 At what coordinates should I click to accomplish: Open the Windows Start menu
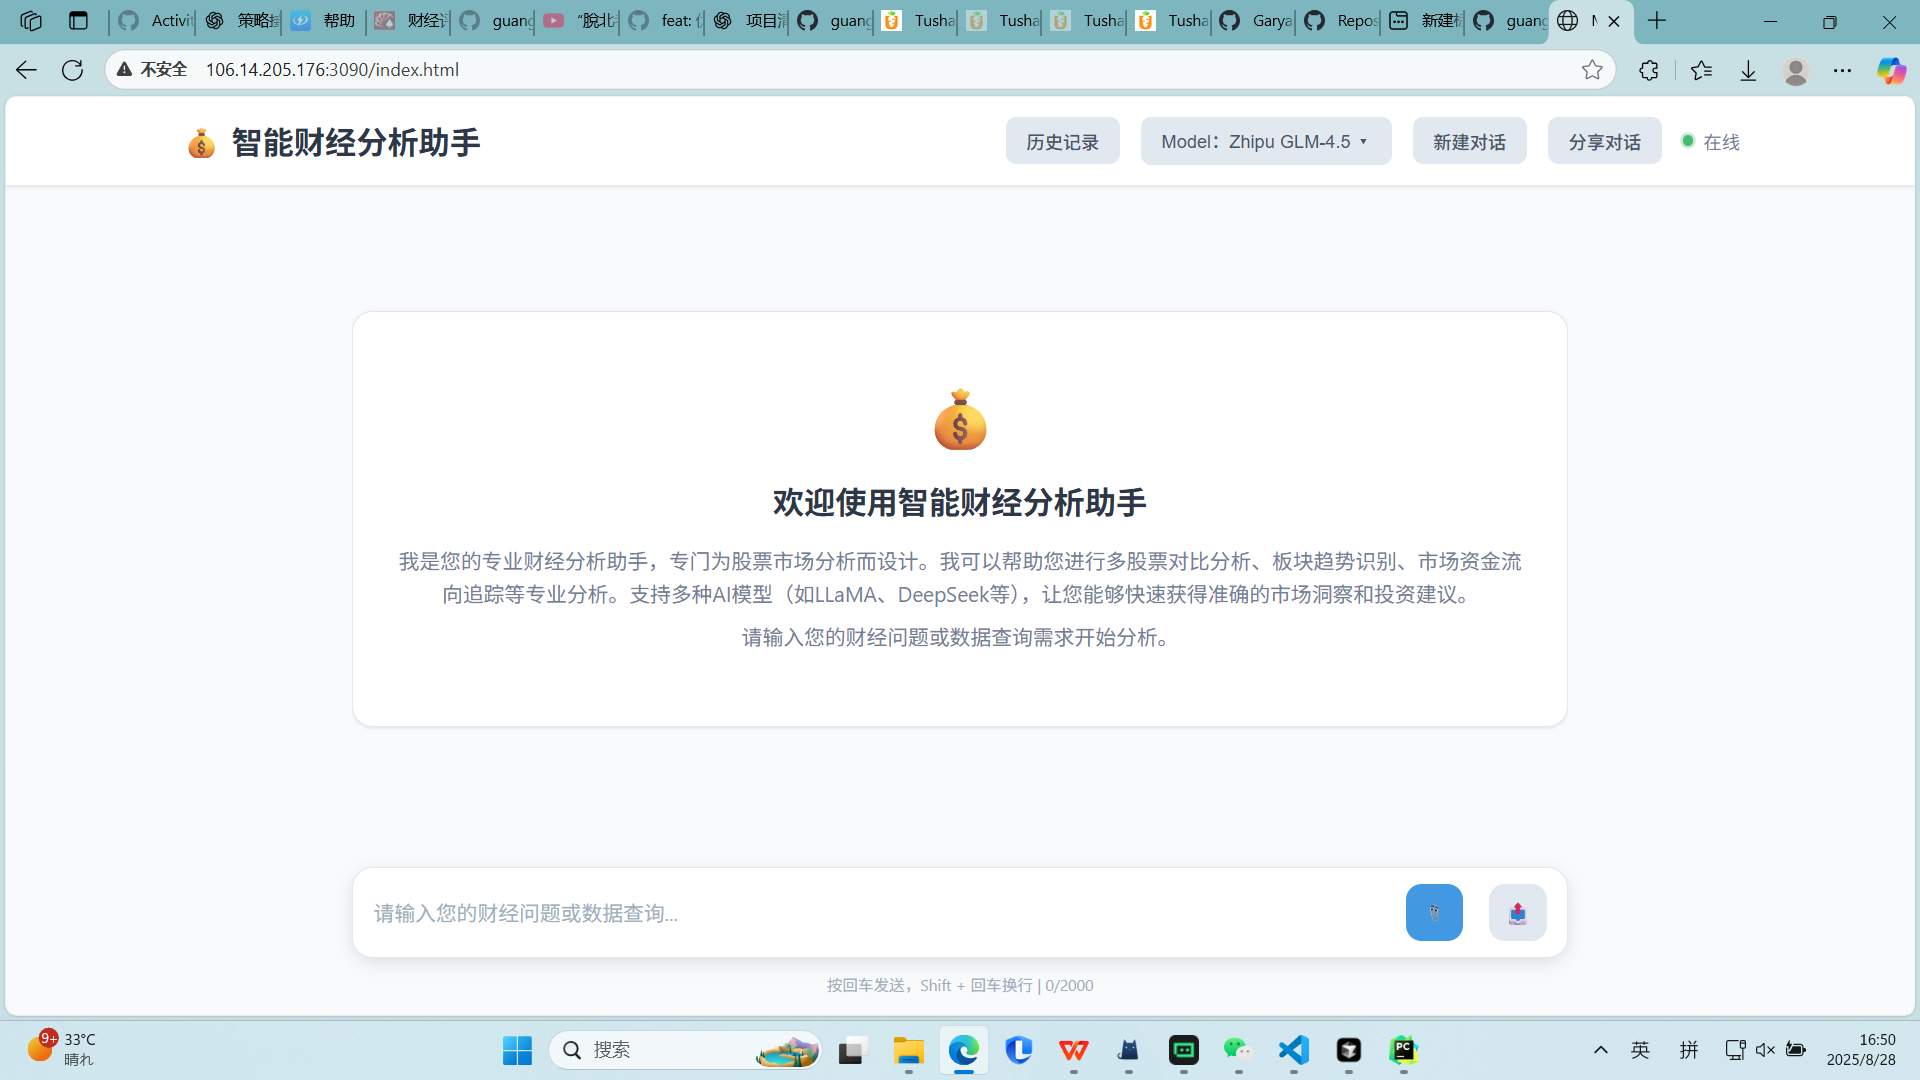click(x=517, y=1050)
